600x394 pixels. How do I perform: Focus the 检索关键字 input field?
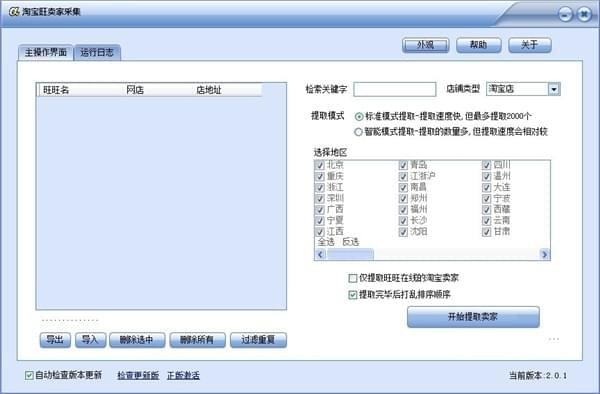point(395,89)
